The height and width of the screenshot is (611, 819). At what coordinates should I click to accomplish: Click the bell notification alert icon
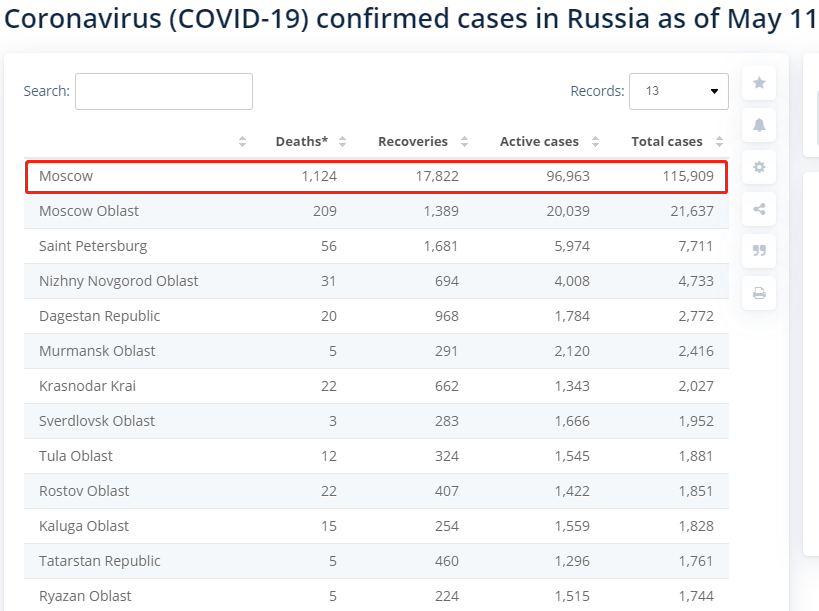point(759,125)
